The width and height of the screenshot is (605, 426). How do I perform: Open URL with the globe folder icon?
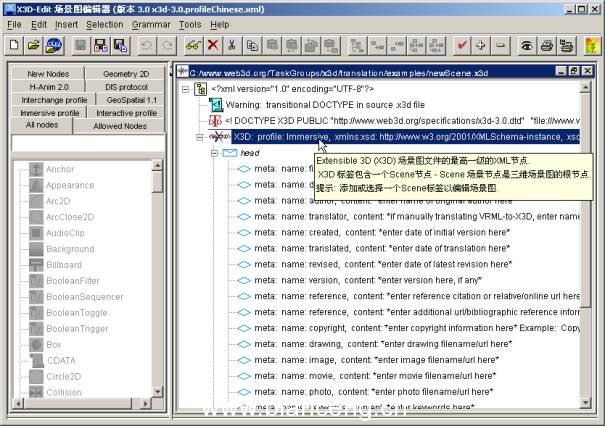[54, 46]
